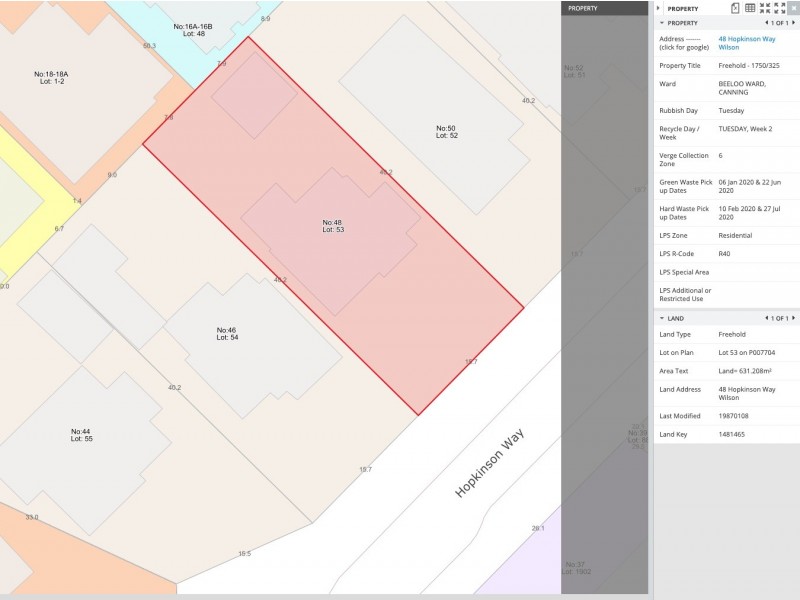Image resolution: width=800 pixels, height=600 pixels.
Task: Click the highlighted No:48 Lot 53 parcel
Action: [x=333, y=226]
